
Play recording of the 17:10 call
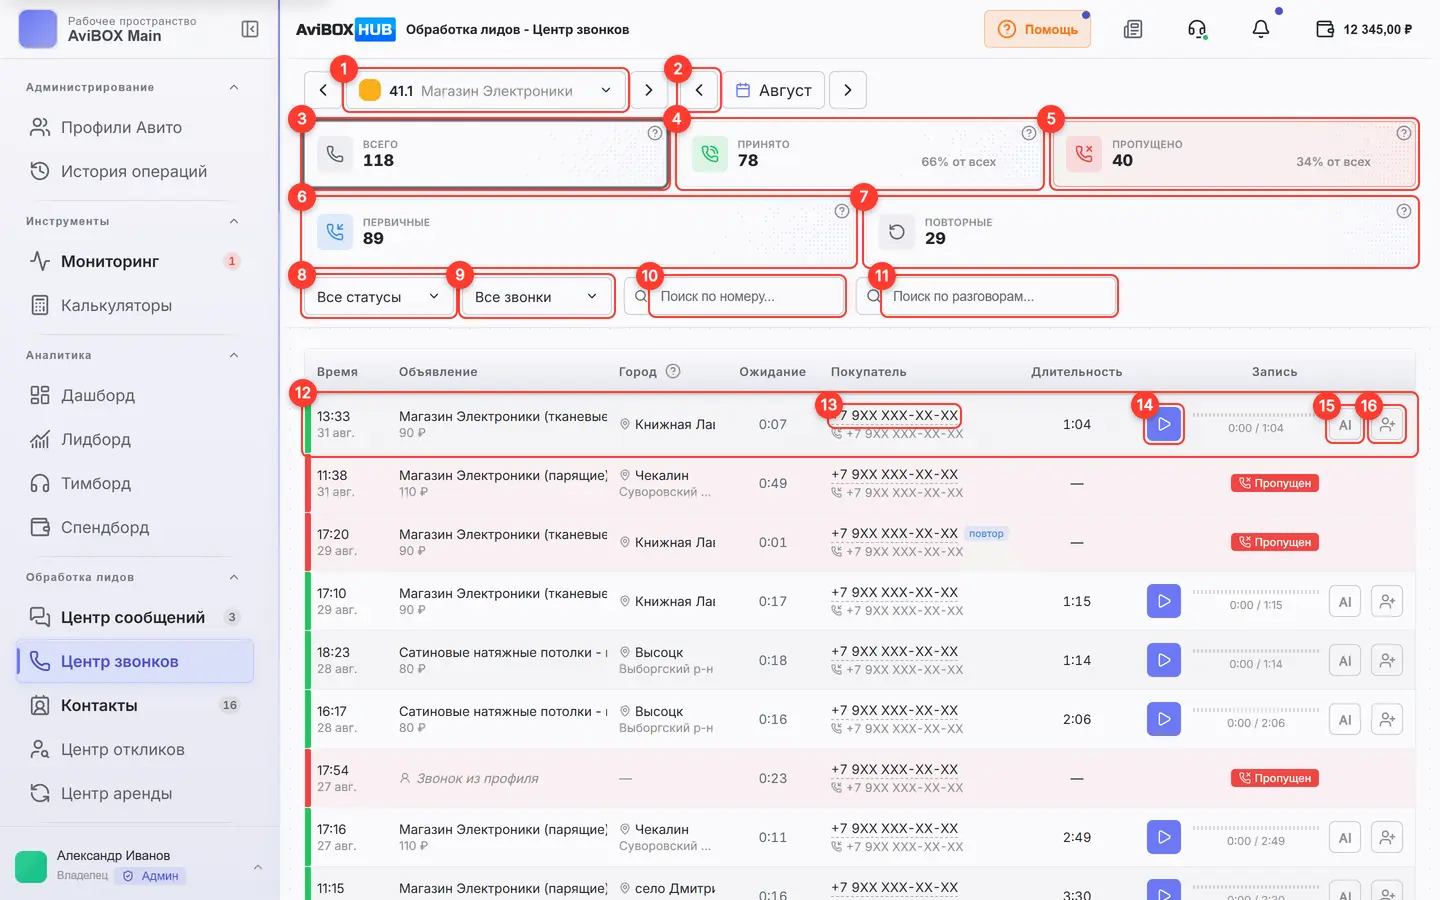click(1164, 601)
